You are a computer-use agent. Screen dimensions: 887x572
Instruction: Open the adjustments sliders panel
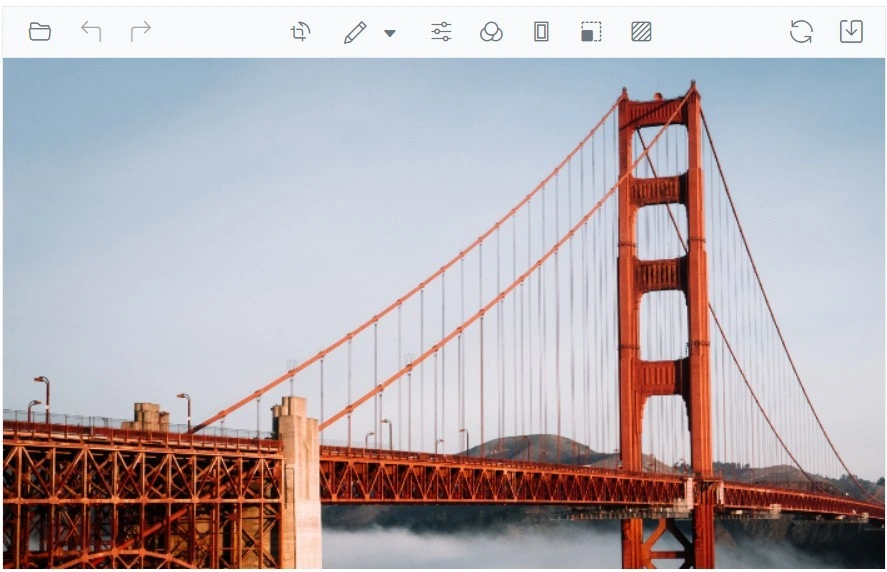441,32
